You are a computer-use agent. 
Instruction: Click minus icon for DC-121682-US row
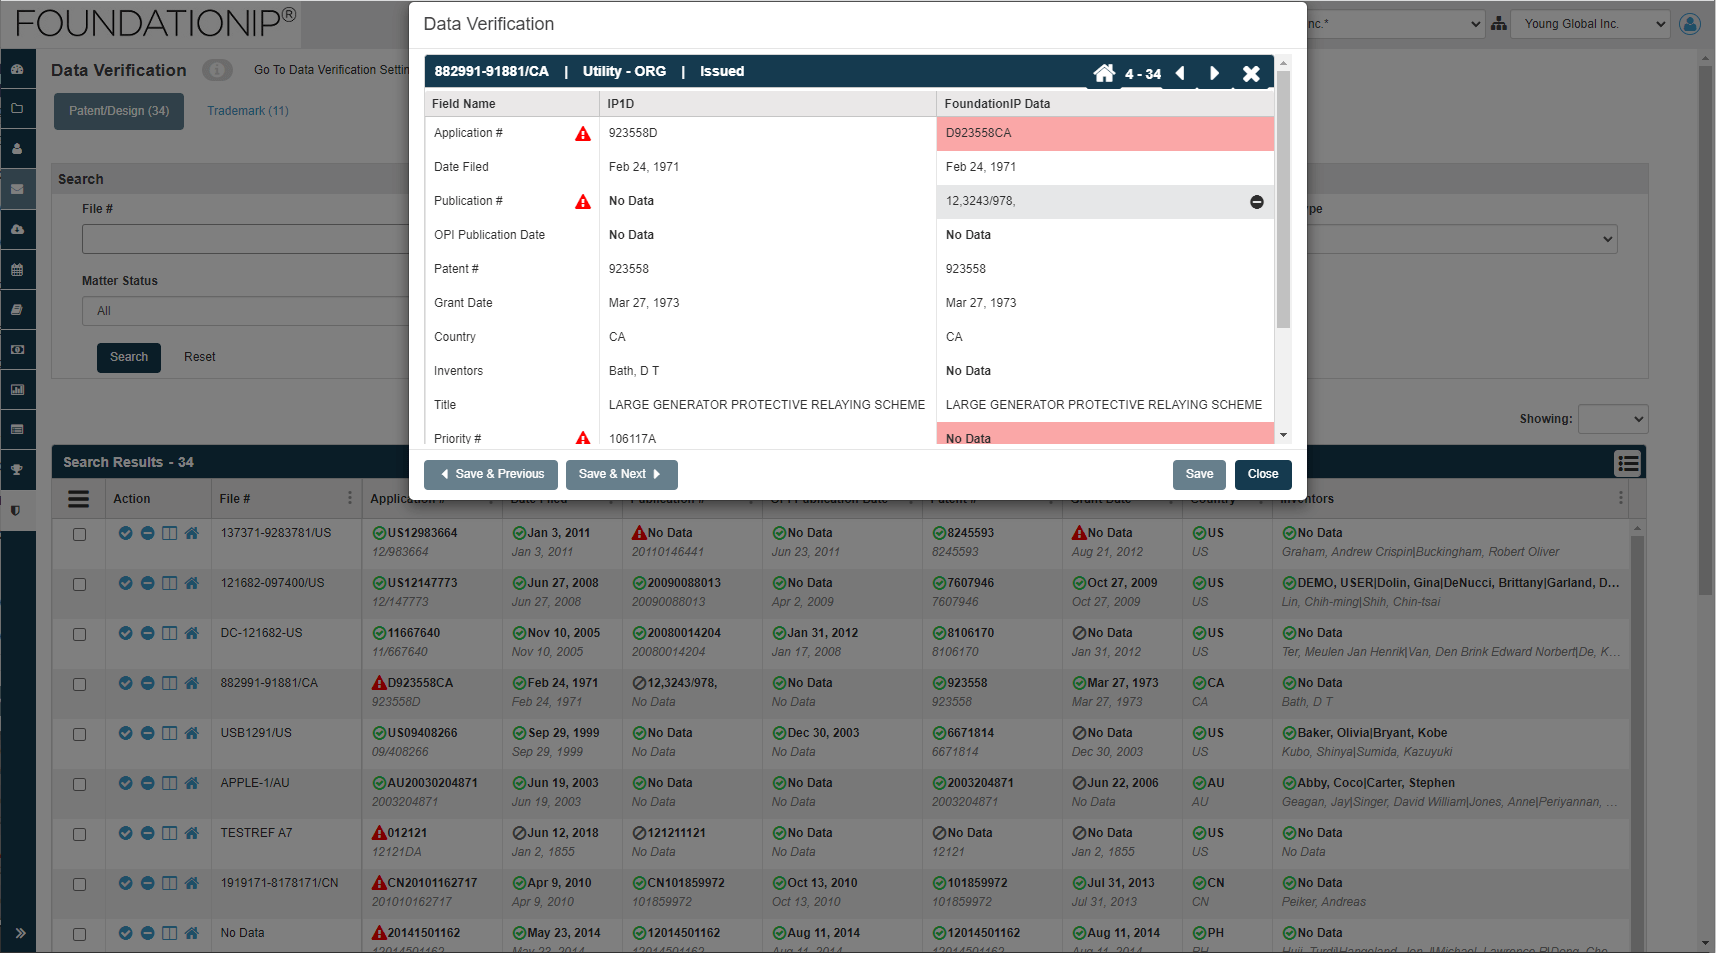(x=148, y=633)
